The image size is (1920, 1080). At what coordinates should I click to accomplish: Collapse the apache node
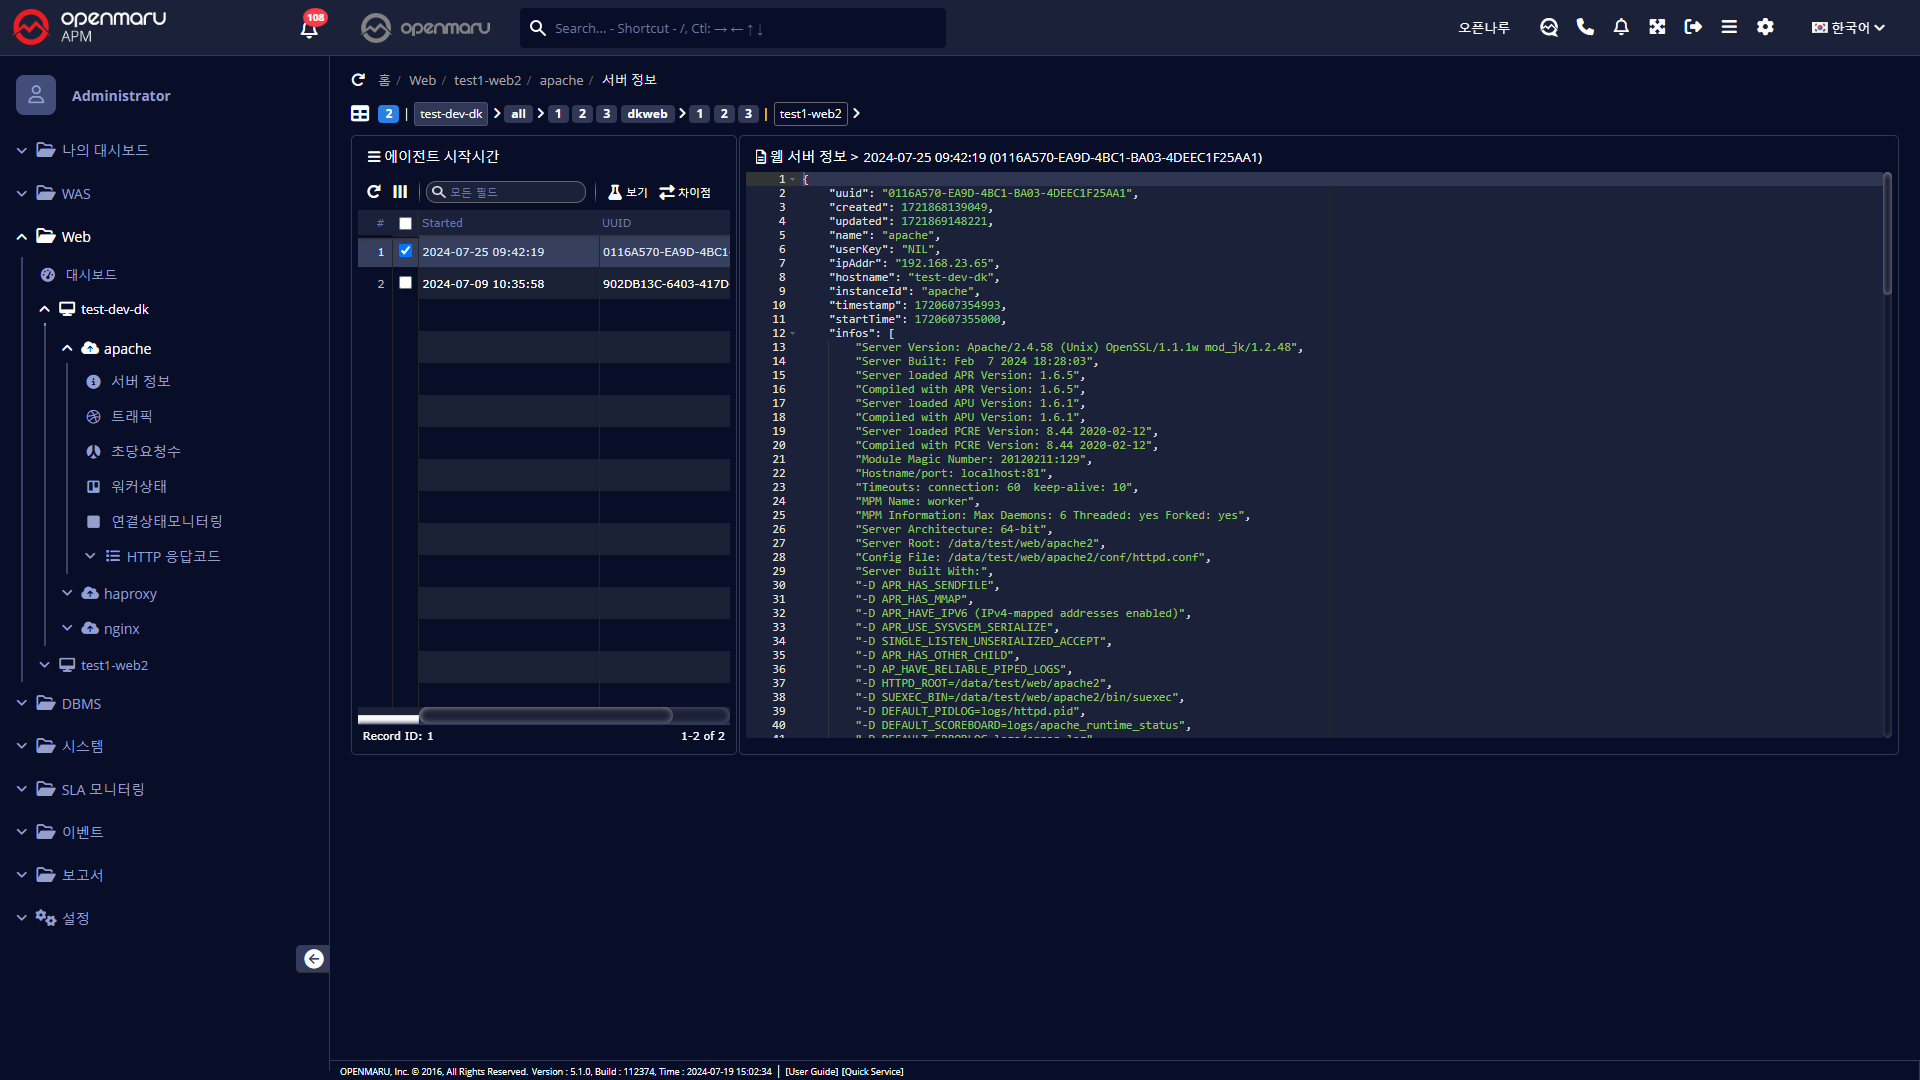[x=67, y=349]
